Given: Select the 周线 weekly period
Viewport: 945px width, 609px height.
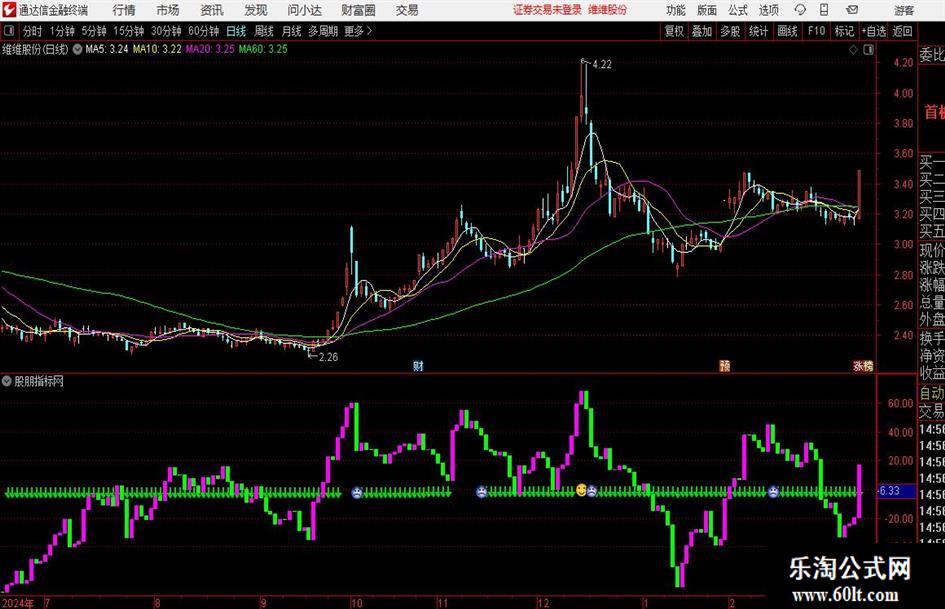Looking at the screenshot, I should click(x=264, y=31).
